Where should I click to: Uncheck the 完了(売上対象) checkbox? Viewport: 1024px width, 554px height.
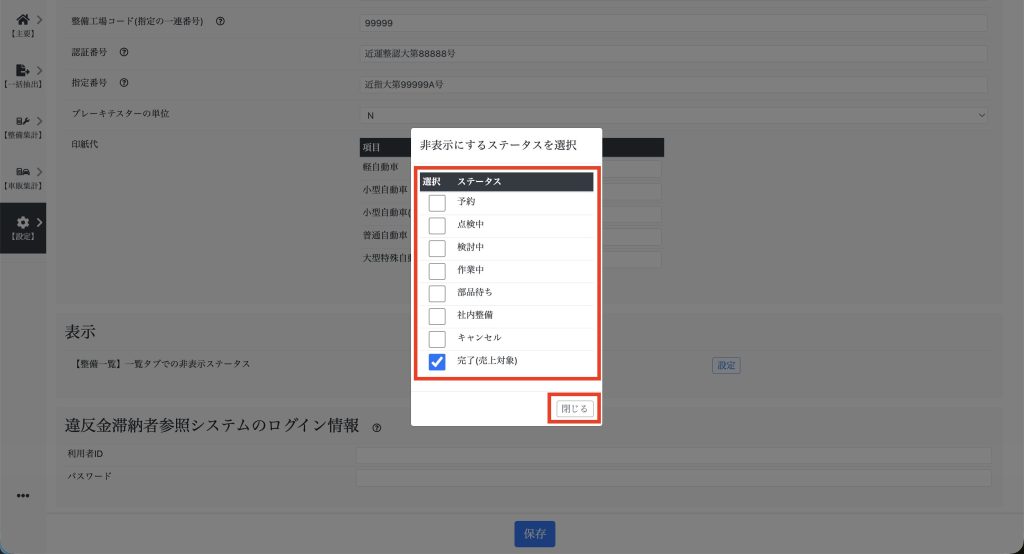tap(437, 362)
